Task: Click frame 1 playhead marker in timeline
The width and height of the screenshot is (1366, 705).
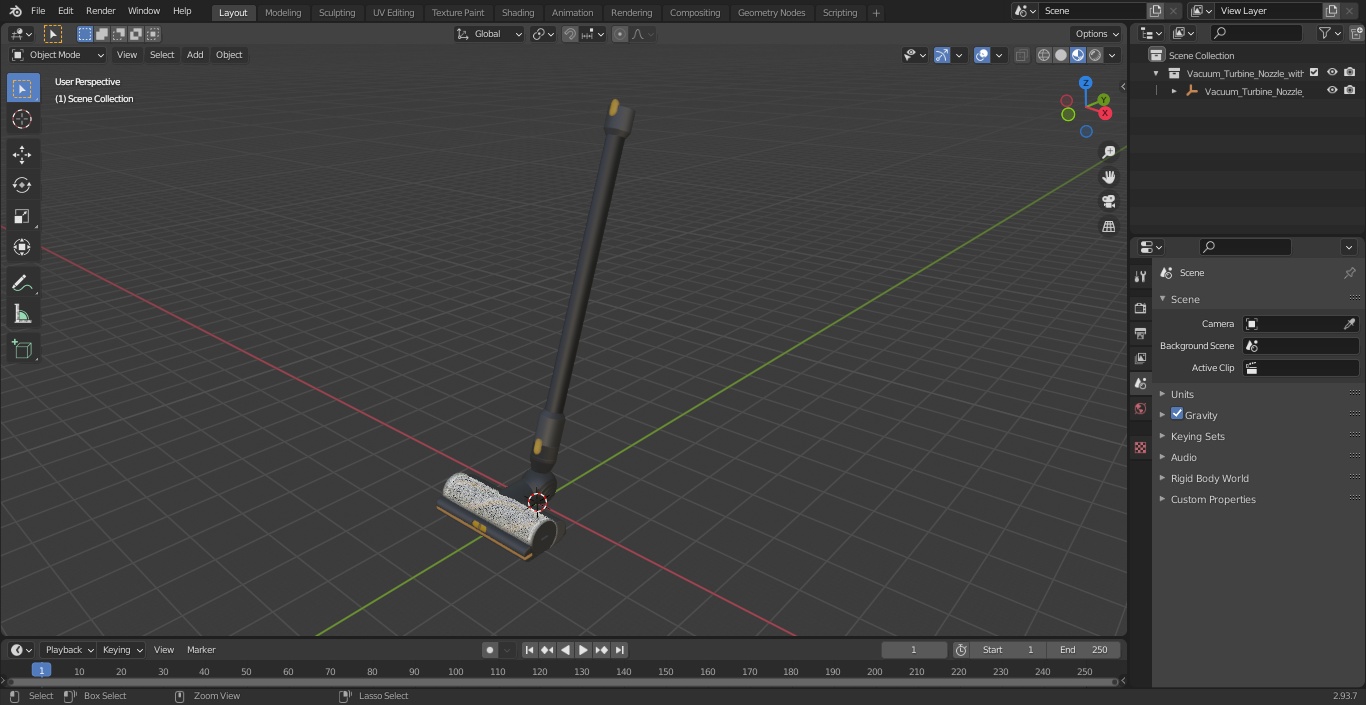Action: 41,671
